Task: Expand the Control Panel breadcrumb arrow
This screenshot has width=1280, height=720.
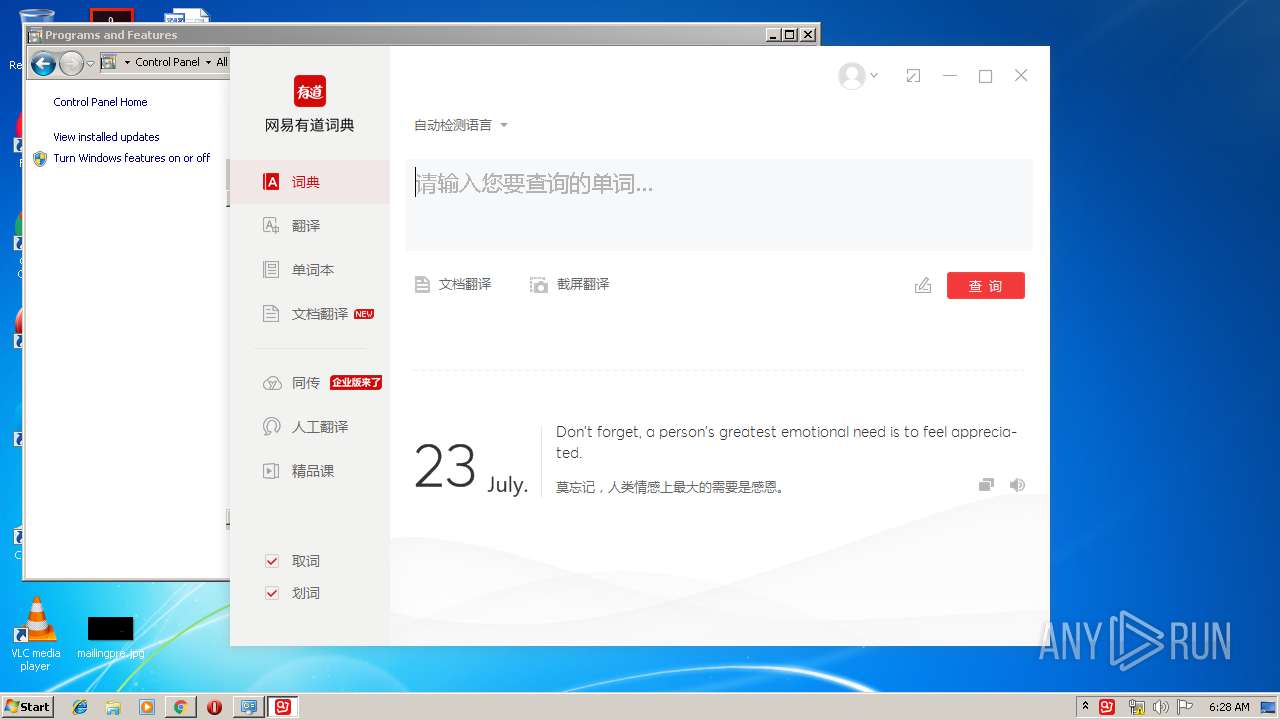Action: (208, 62)
